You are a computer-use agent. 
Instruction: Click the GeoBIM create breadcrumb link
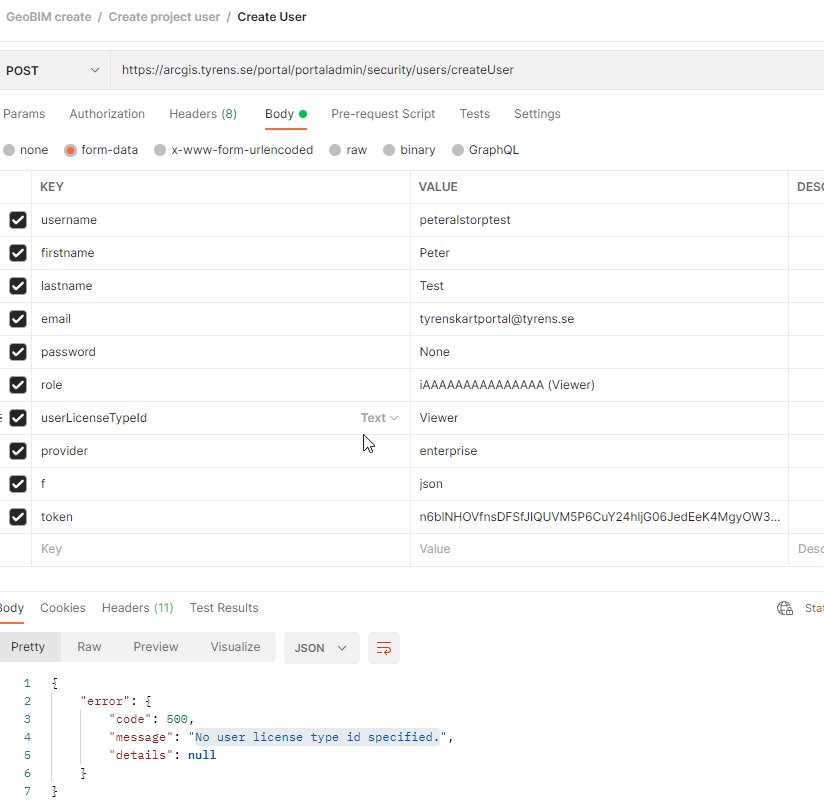(x=48, y=16)
